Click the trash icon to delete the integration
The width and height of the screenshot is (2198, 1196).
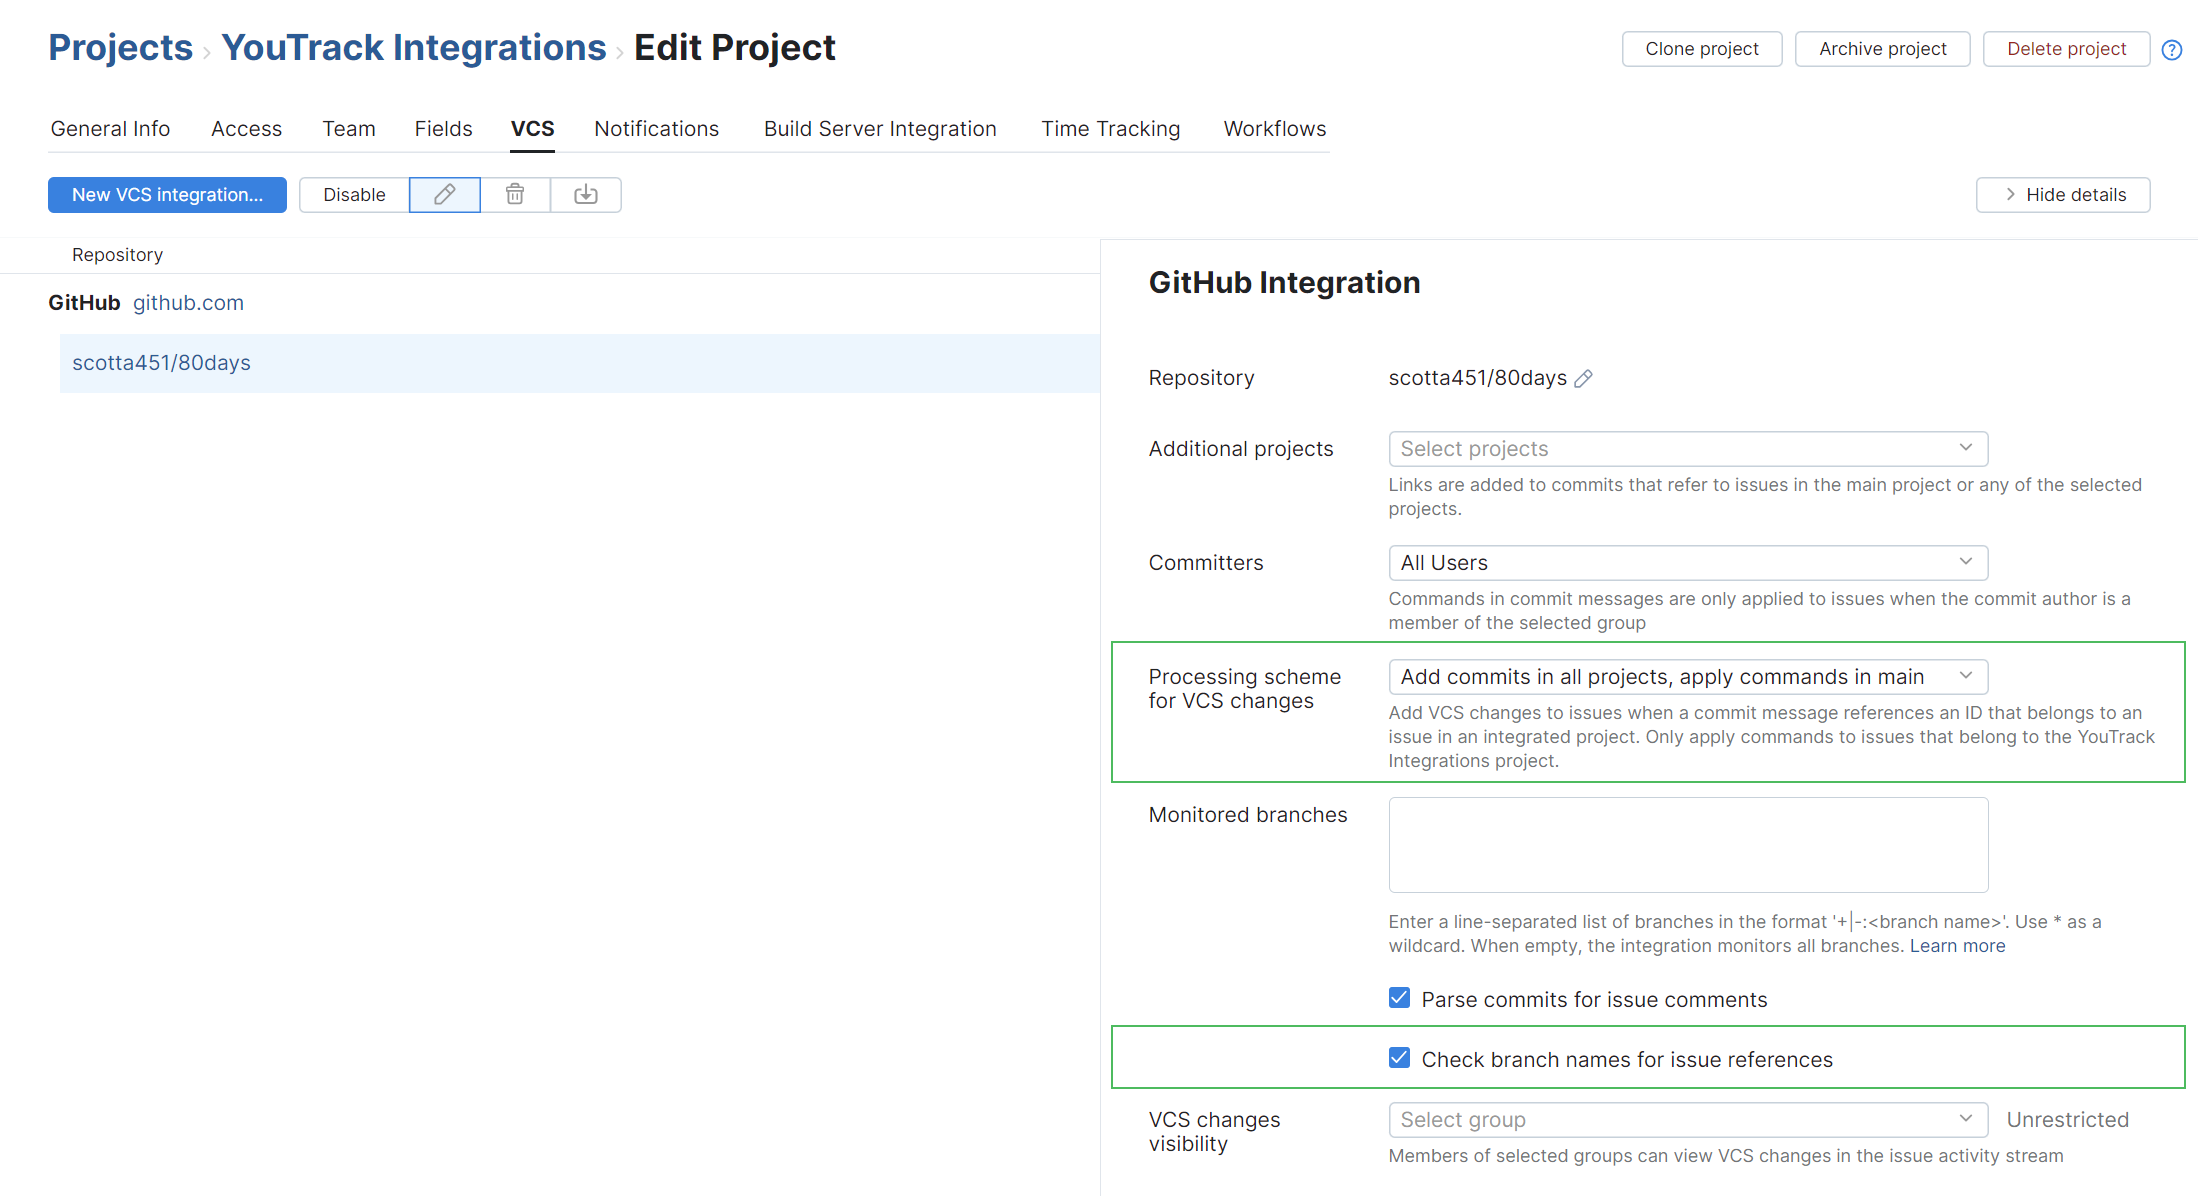(515, 194)
